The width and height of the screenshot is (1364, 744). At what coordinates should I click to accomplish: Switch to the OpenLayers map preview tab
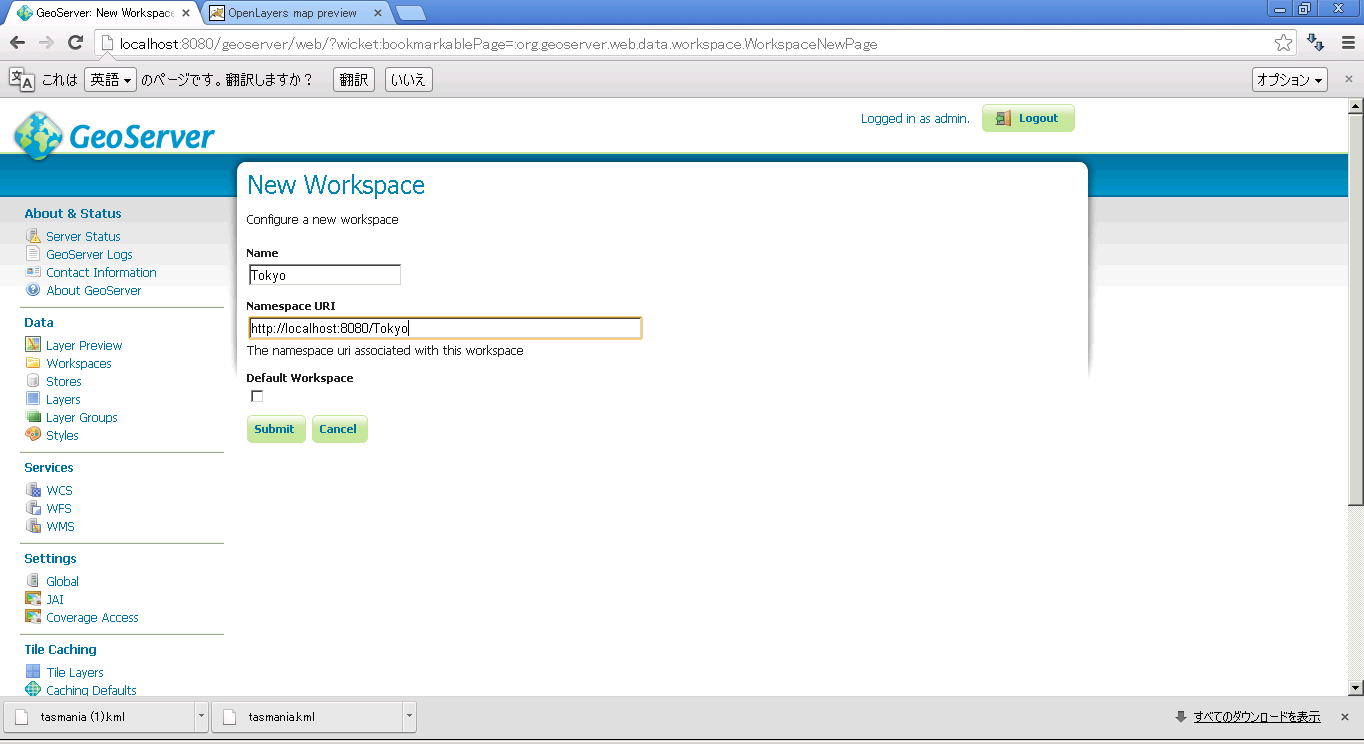tap(292, 13)
